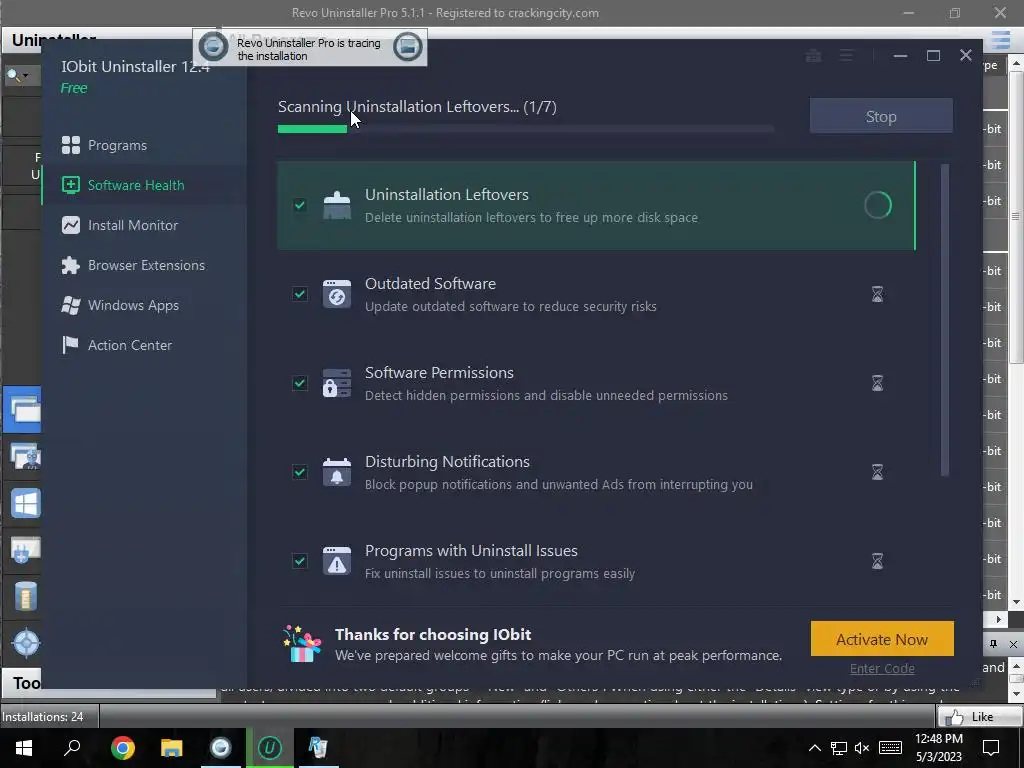Show hidden system tray icons
The width and height of the screenshot is (1024, 768).
point(814,748)
